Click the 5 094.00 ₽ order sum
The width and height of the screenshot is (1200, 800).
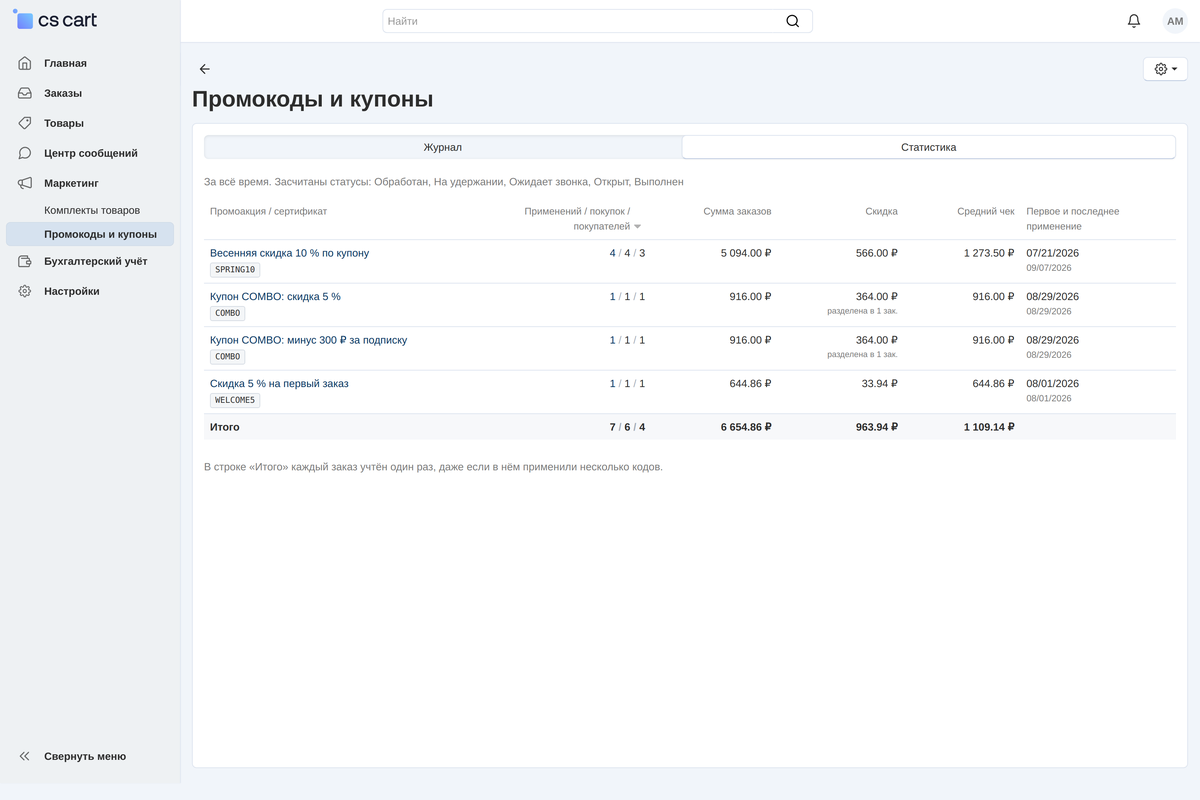click(x=746, y=253)
